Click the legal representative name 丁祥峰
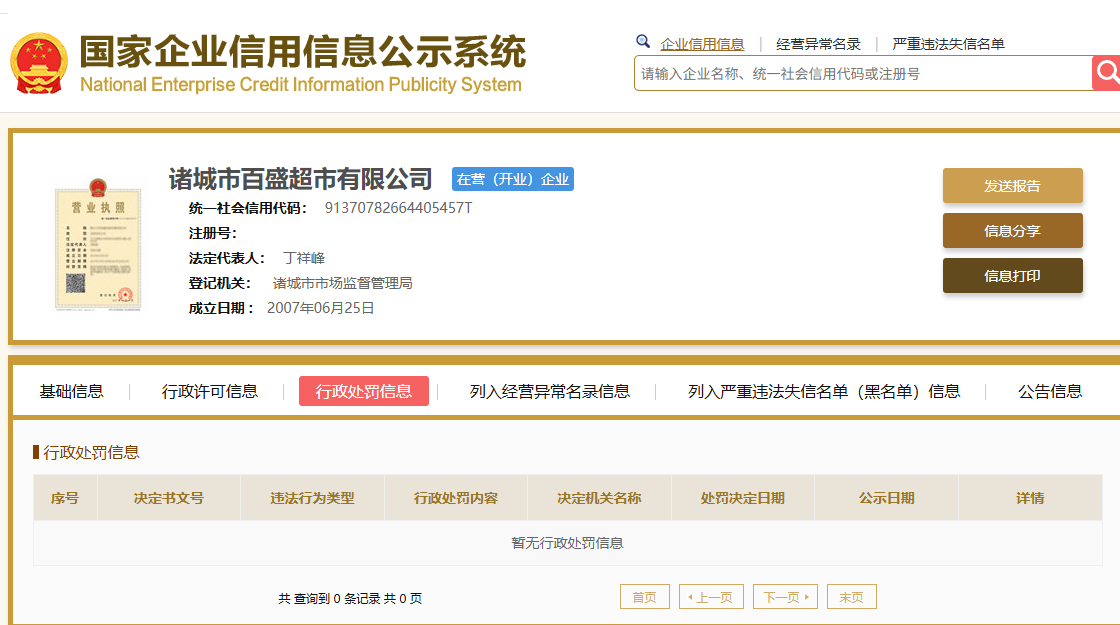This screenshot has height=625, width=1120. click(304, 258)
